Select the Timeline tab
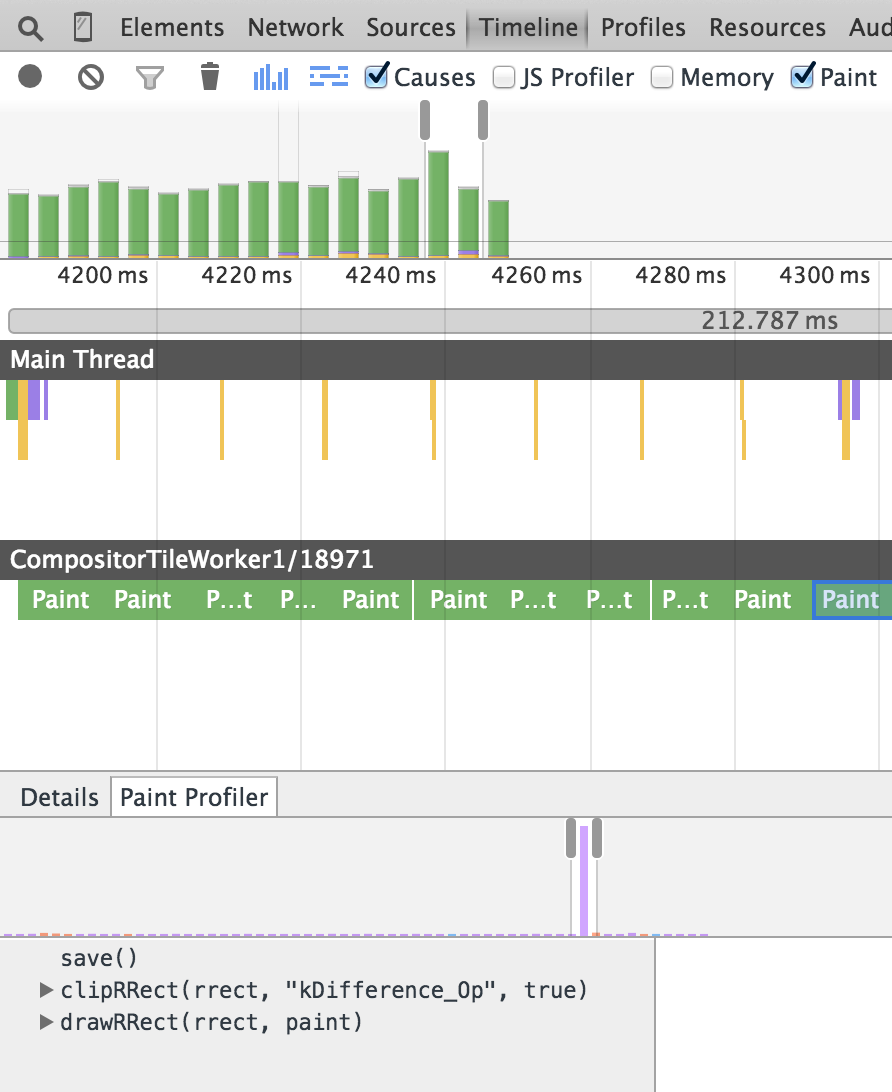The width and height of the screenshot is (892, 1092). [528, 27]
